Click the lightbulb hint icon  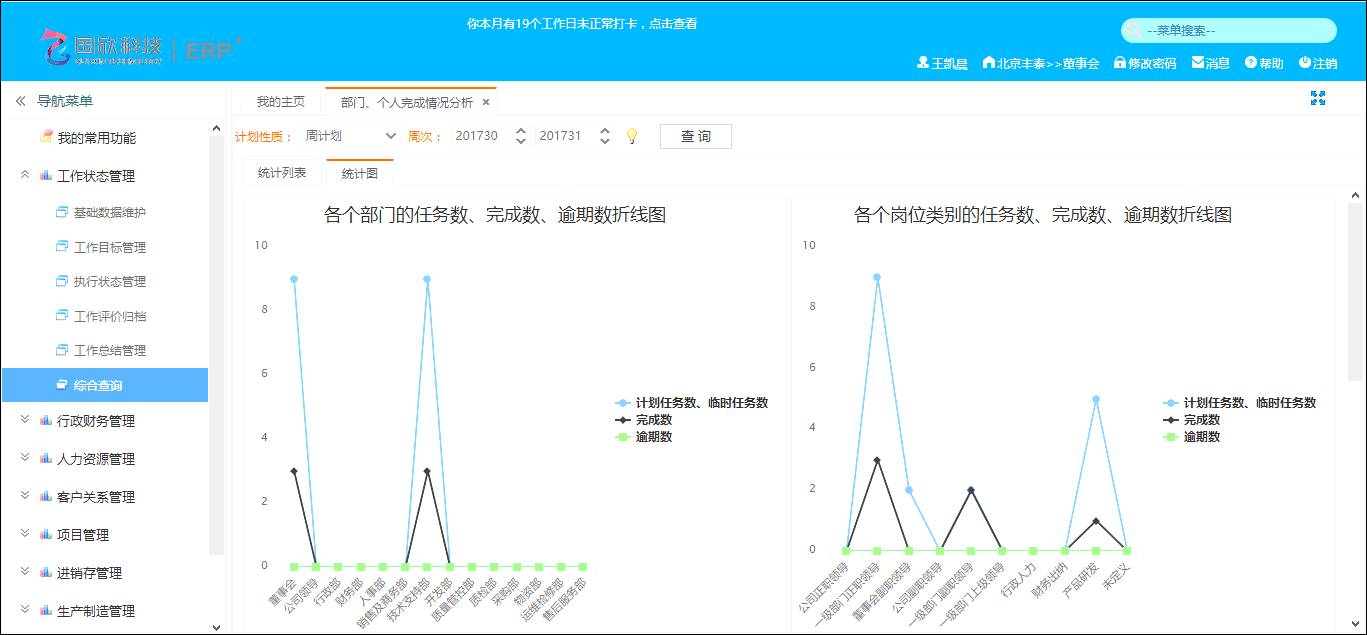(x=631, y=137)
